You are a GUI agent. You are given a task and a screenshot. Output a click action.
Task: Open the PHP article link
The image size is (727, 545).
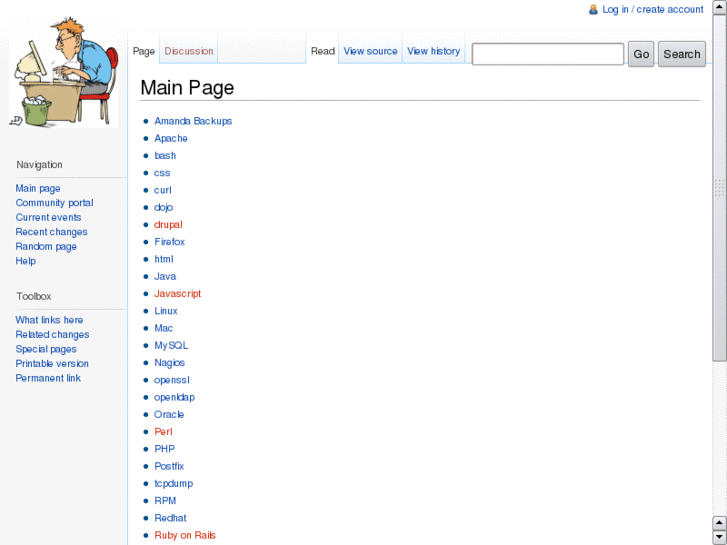(x=165, y=449)
